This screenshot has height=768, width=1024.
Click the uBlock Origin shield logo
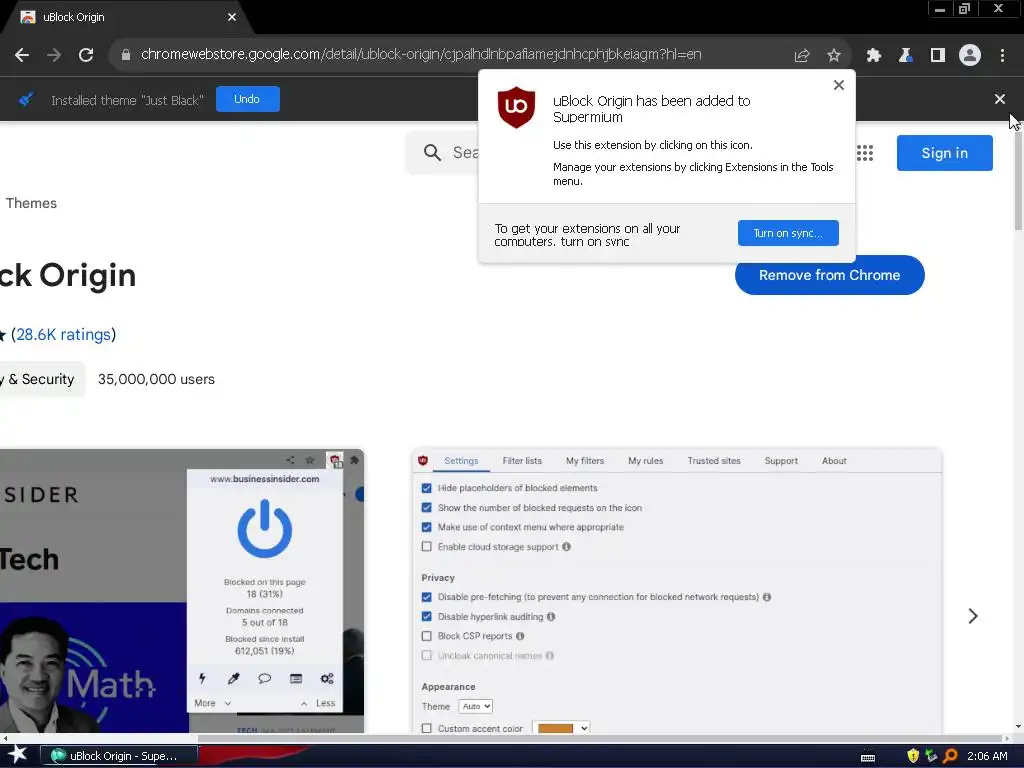coord(517,107)
